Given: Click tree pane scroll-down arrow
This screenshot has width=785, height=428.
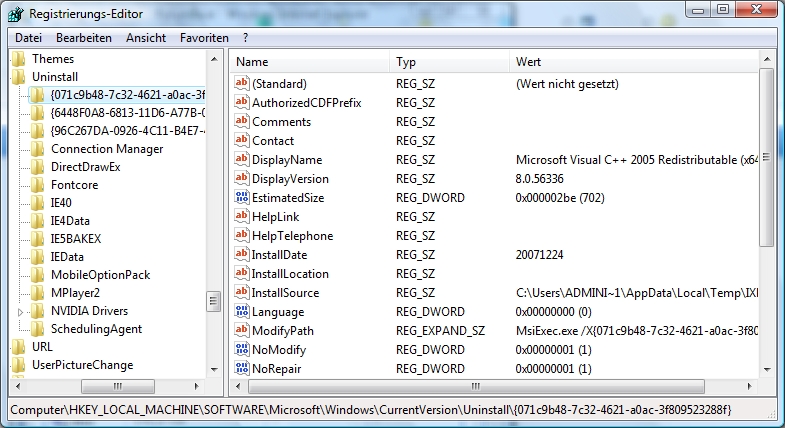Looking at the screenshot, I should click(214, 370).
